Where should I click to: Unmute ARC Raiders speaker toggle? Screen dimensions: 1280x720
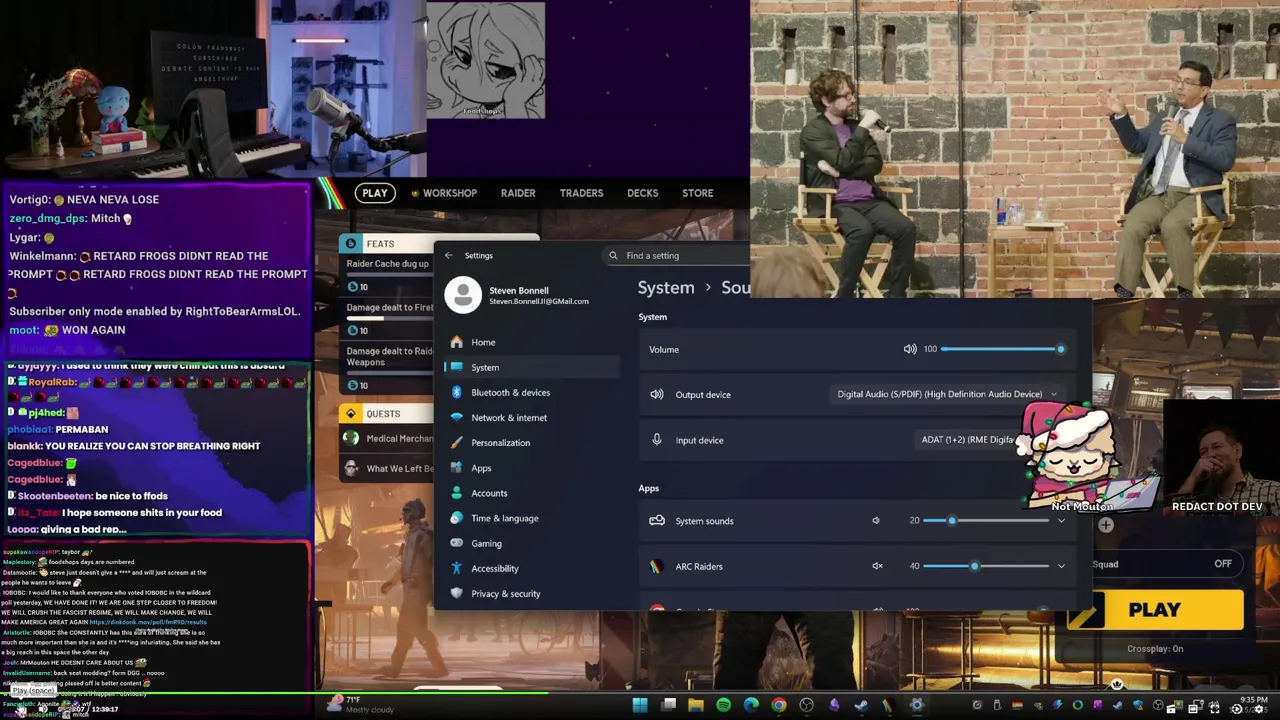(x=877, y=566)
